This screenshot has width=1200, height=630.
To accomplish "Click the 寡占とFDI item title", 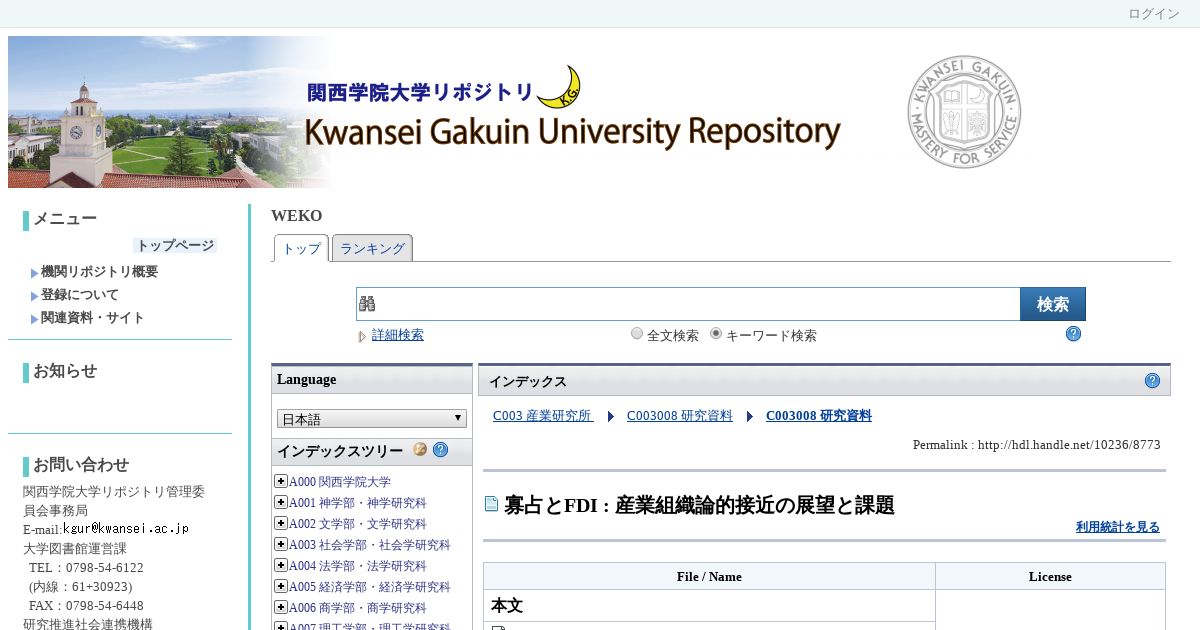I will click(699, 505).
